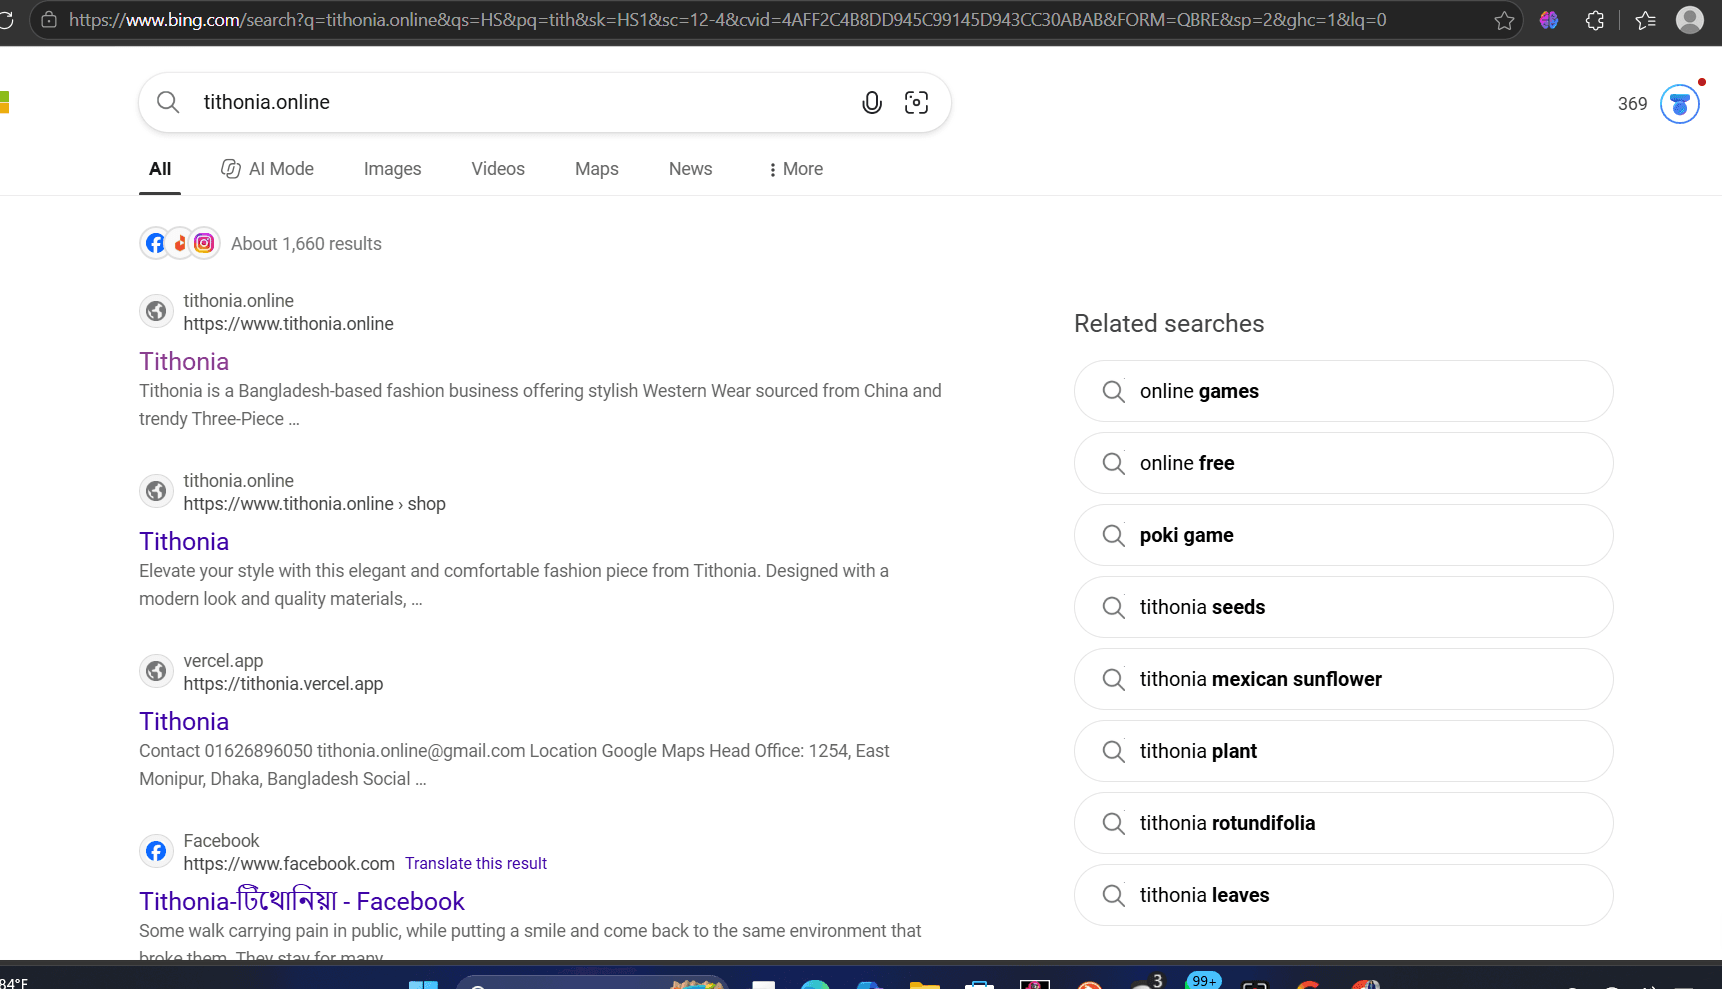Open the favorites list icon in toolbar
Image resolution: width=1722 pixels, height=989 pixels.
pyautogui.click(x=1645, y=20)
